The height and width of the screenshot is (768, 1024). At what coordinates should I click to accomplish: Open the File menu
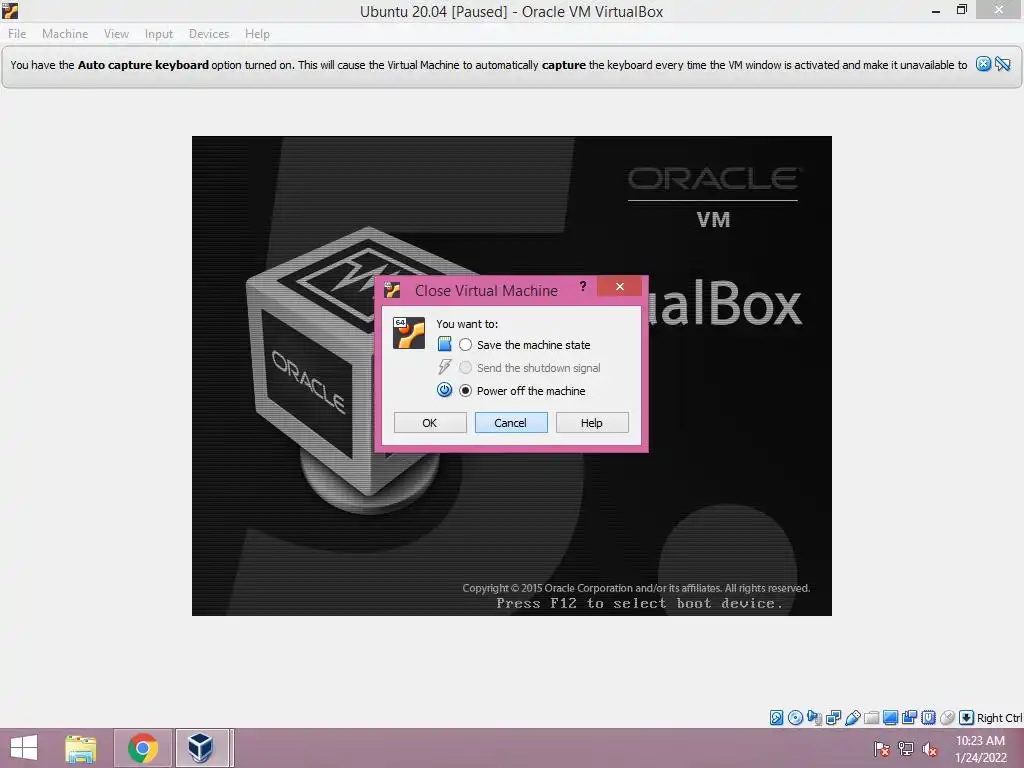coord(17,34)
